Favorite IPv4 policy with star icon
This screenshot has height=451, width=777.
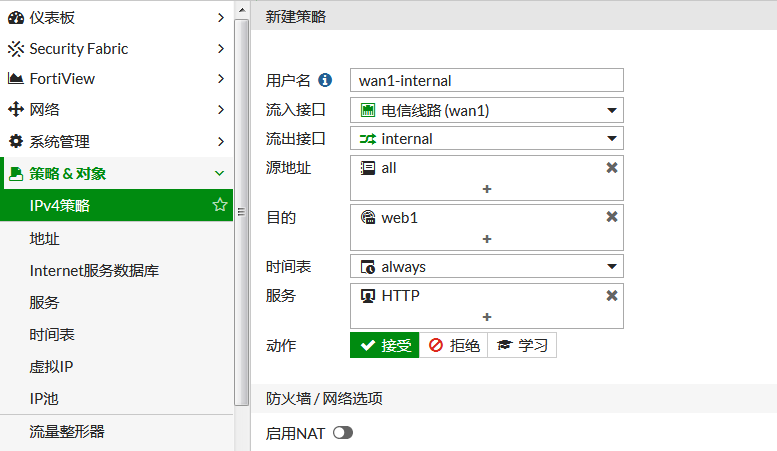coord(220,205)
